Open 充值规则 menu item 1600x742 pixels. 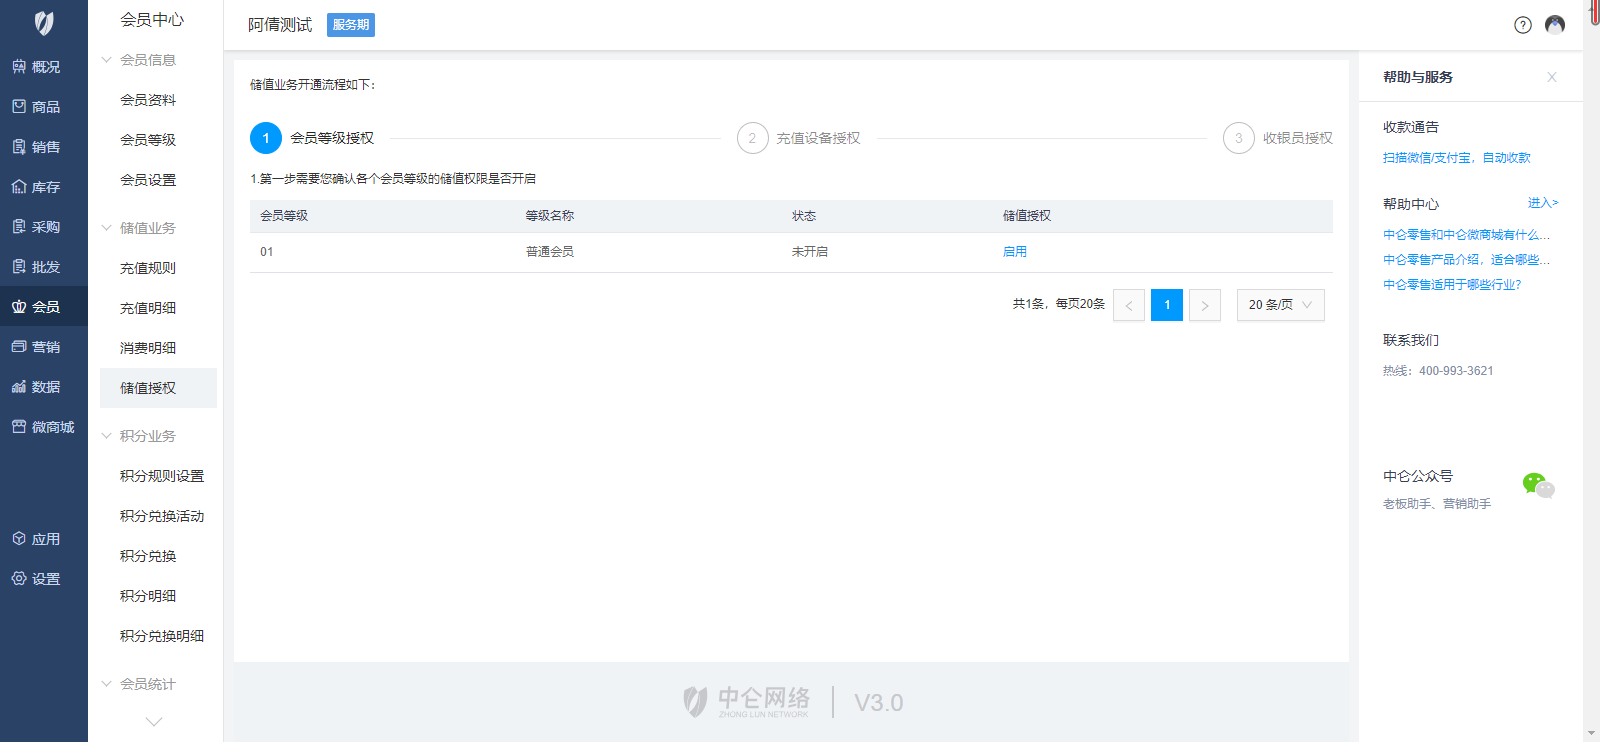148,268
